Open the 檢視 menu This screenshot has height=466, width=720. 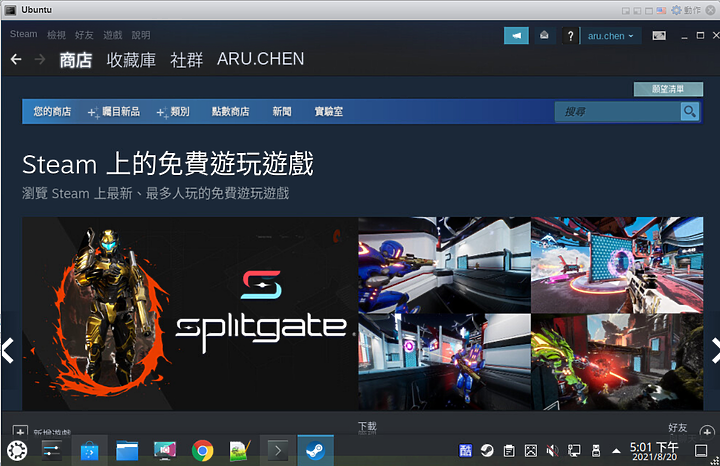point(56,35)
